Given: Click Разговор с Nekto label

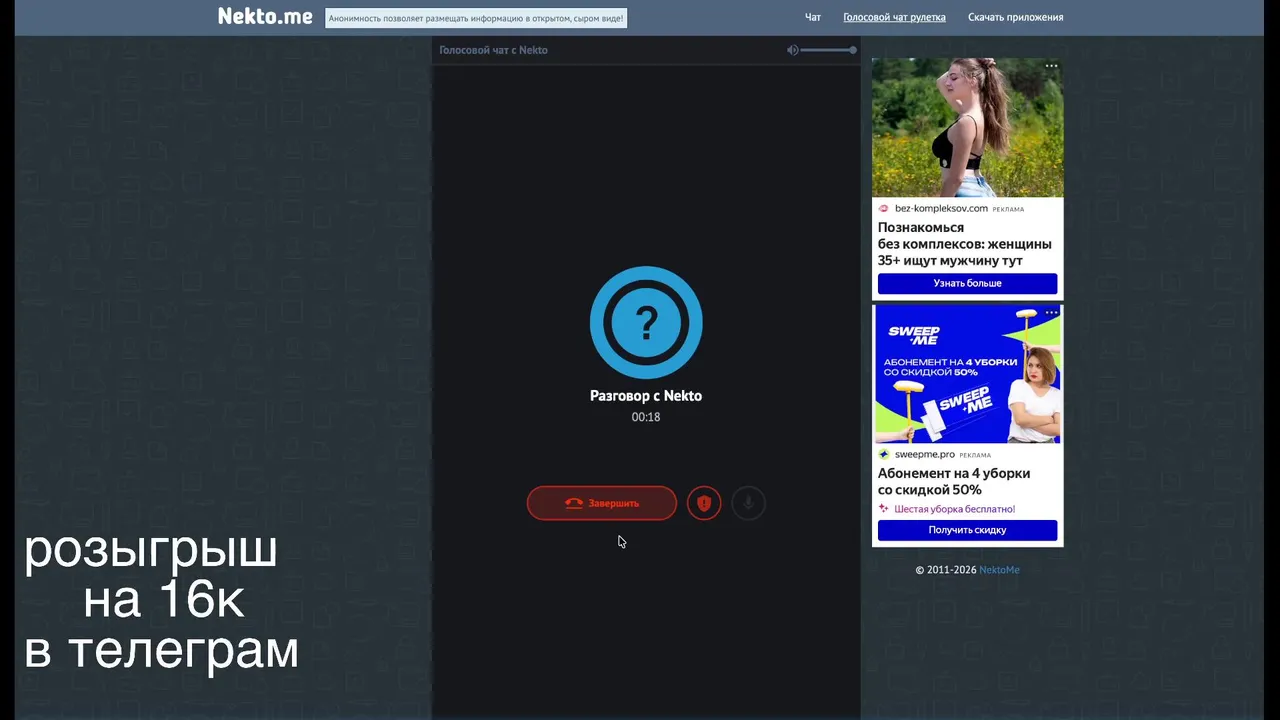Looking at the screenshot, I should (646, 396).
